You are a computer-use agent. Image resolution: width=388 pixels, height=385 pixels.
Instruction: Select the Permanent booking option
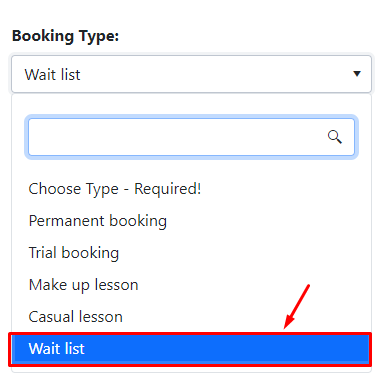click(191, 221)
